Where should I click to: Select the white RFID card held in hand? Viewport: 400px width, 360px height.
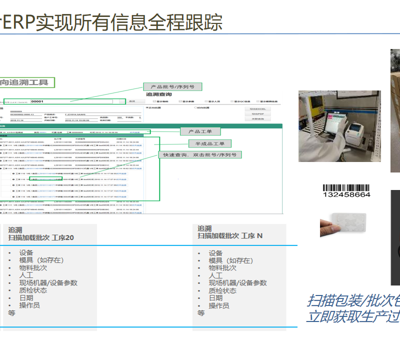(348, 223)
